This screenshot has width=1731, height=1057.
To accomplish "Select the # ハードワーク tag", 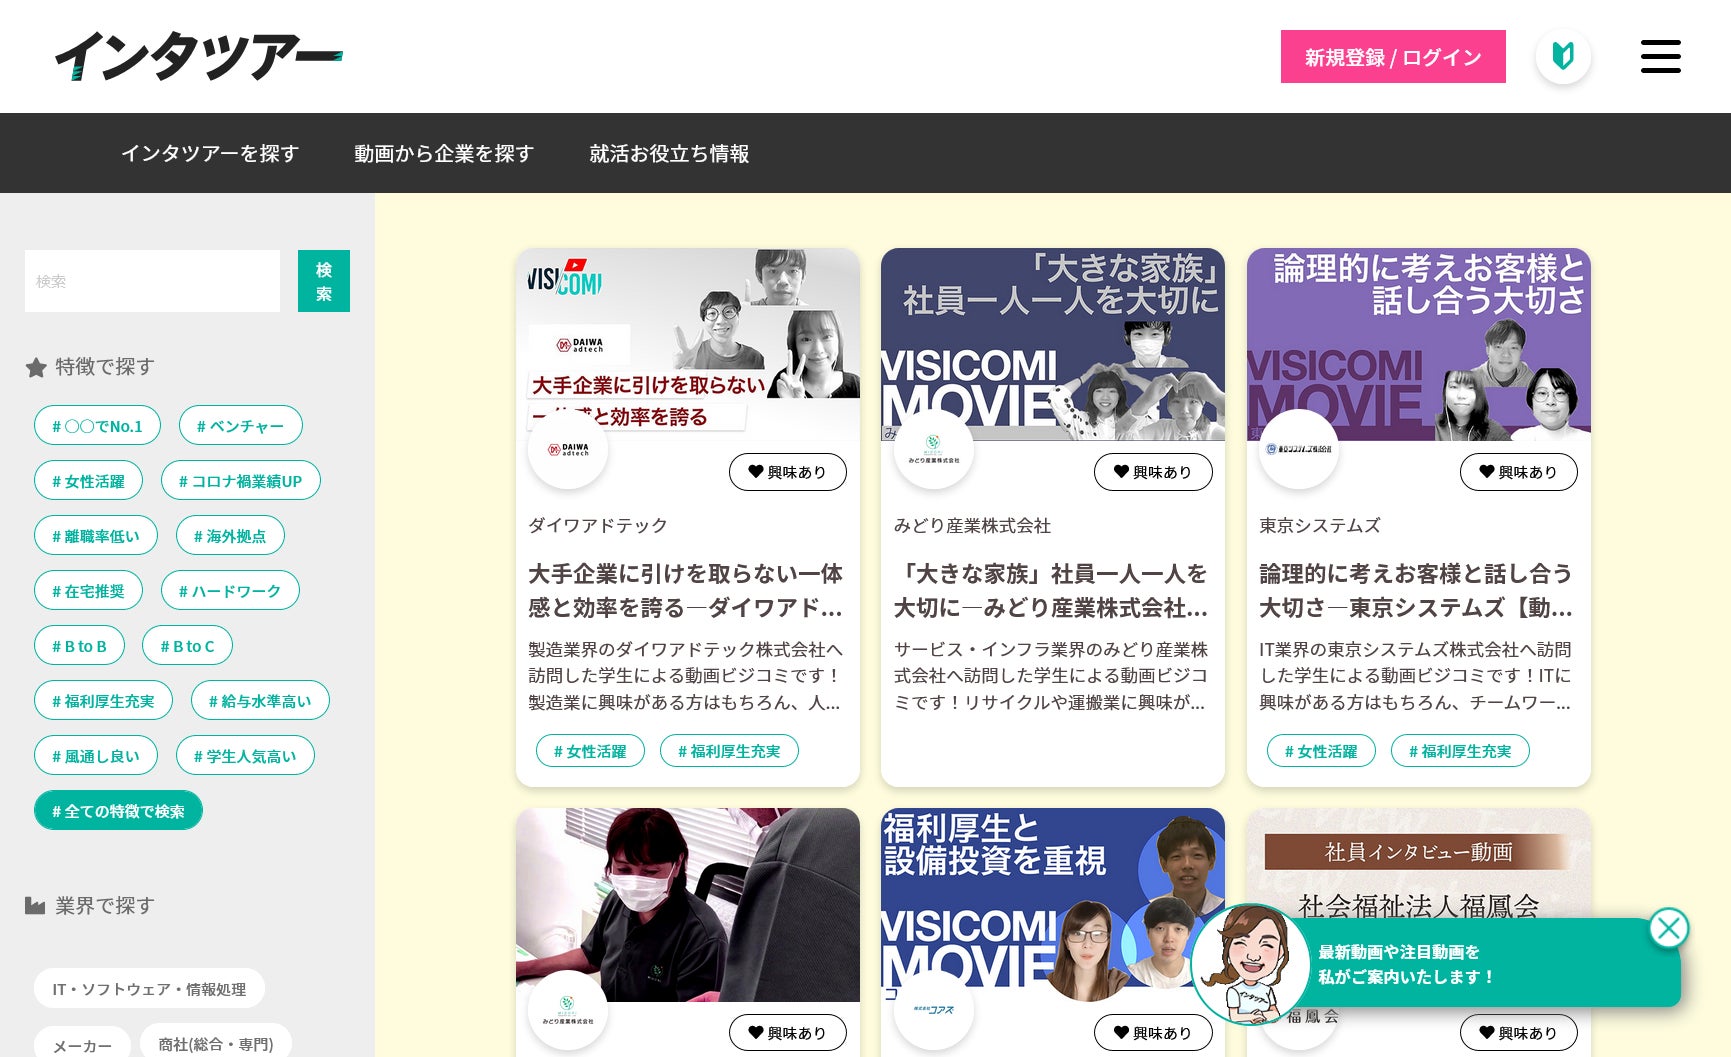I will click(x=230, y=590).
